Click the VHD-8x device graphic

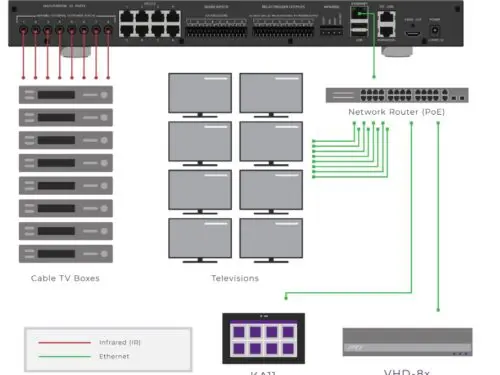coord(407,342)
